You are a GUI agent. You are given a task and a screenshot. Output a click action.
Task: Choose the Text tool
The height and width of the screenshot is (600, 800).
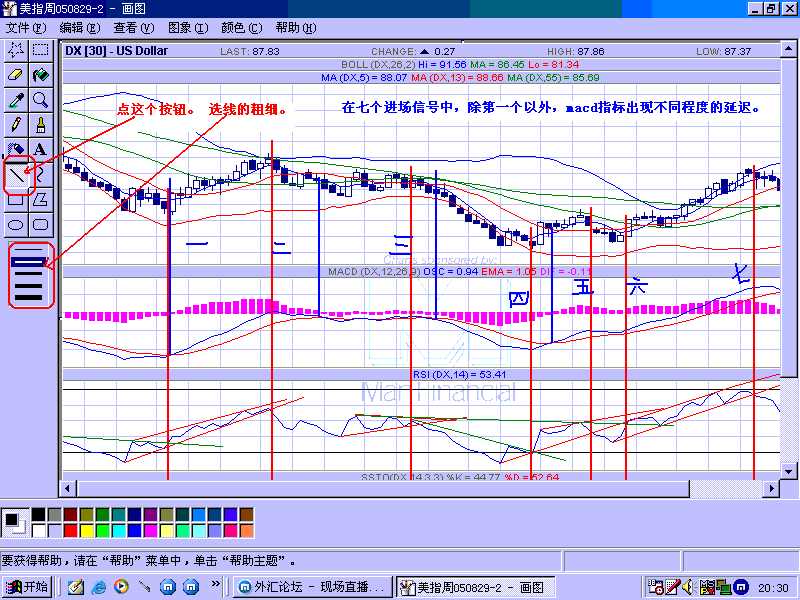click(x=40, y=150)
